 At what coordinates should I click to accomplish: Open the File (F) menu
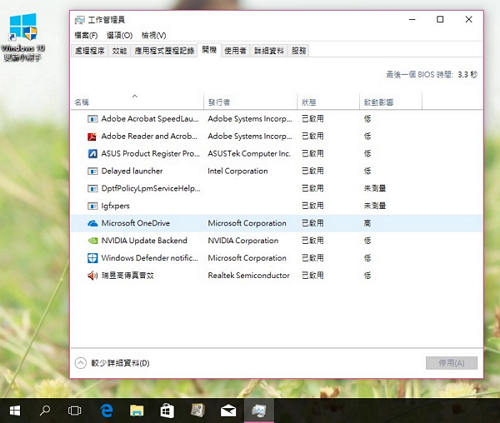86,35
